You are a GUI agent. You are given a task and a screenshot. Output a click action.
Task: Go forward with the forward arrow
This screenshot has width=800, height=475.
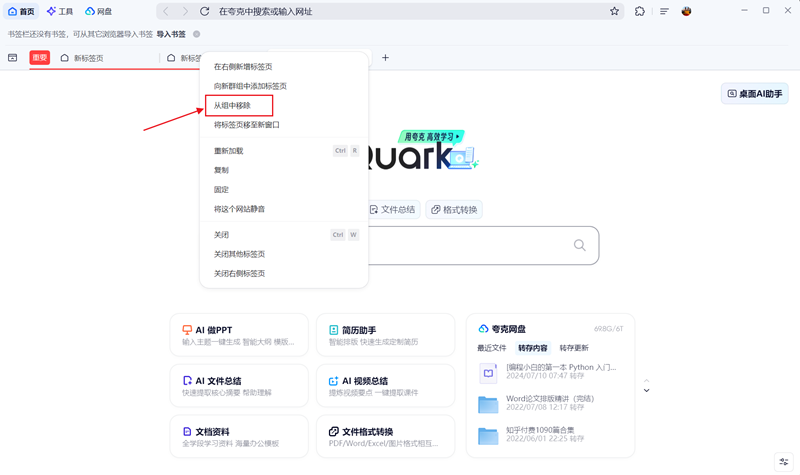pos(185,11)
